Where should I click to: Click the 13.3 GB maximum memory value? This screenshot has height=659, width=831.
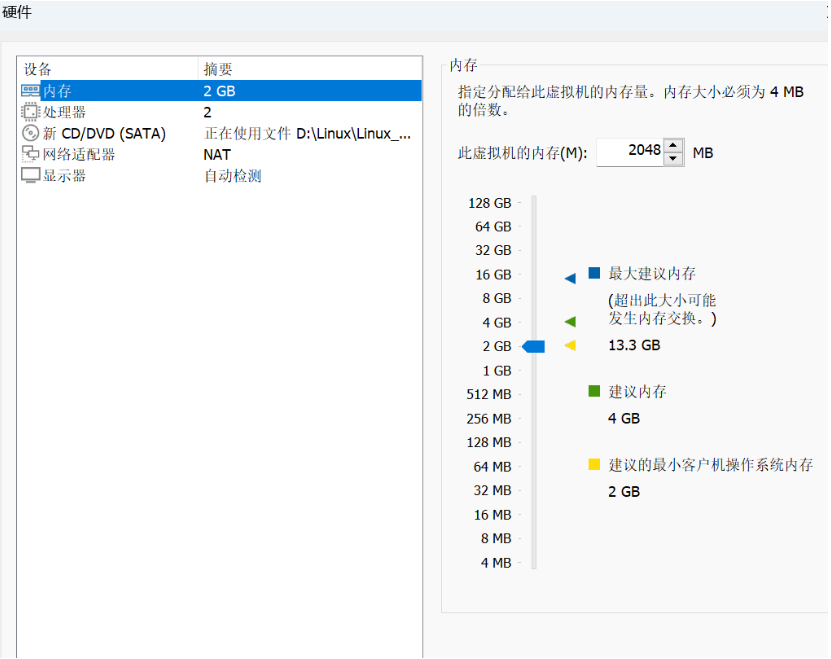[x=634, y=345]
